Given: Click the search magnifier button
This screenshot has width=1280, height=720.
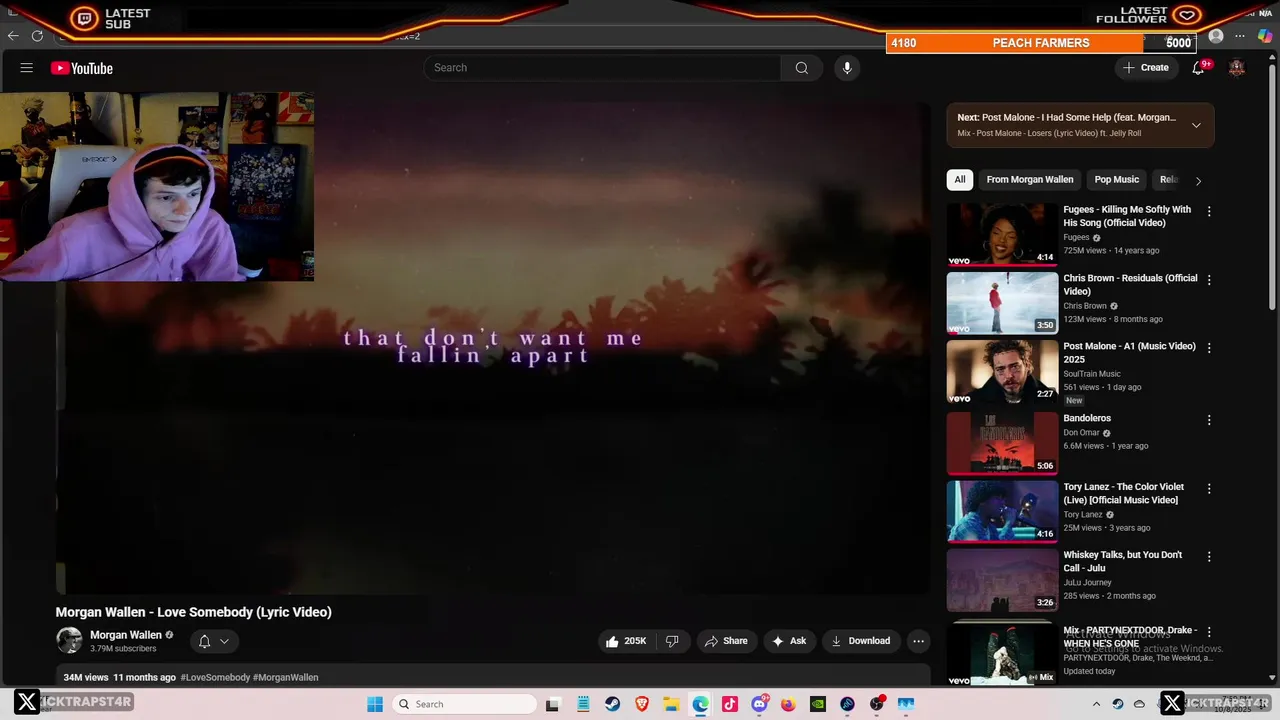Looking at the screenshot, I should [802, 68].
